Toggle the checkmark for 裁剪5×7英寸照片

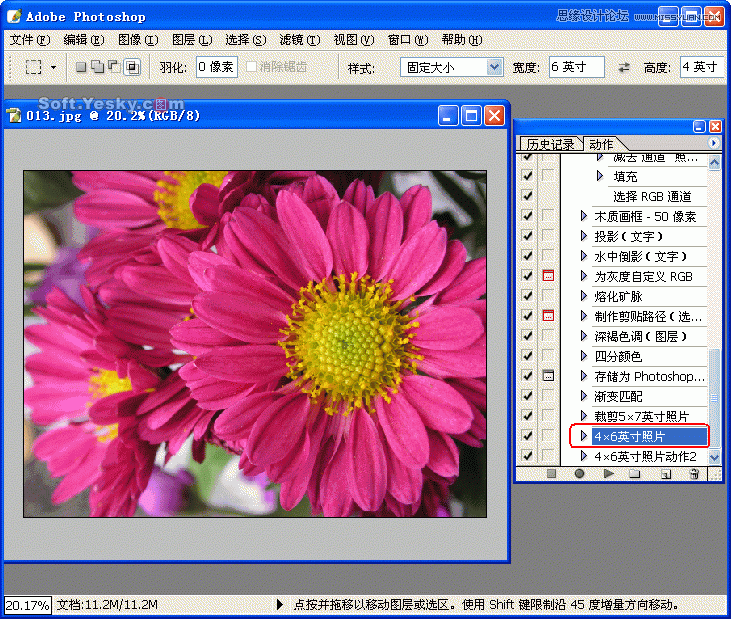coord(528,416)
